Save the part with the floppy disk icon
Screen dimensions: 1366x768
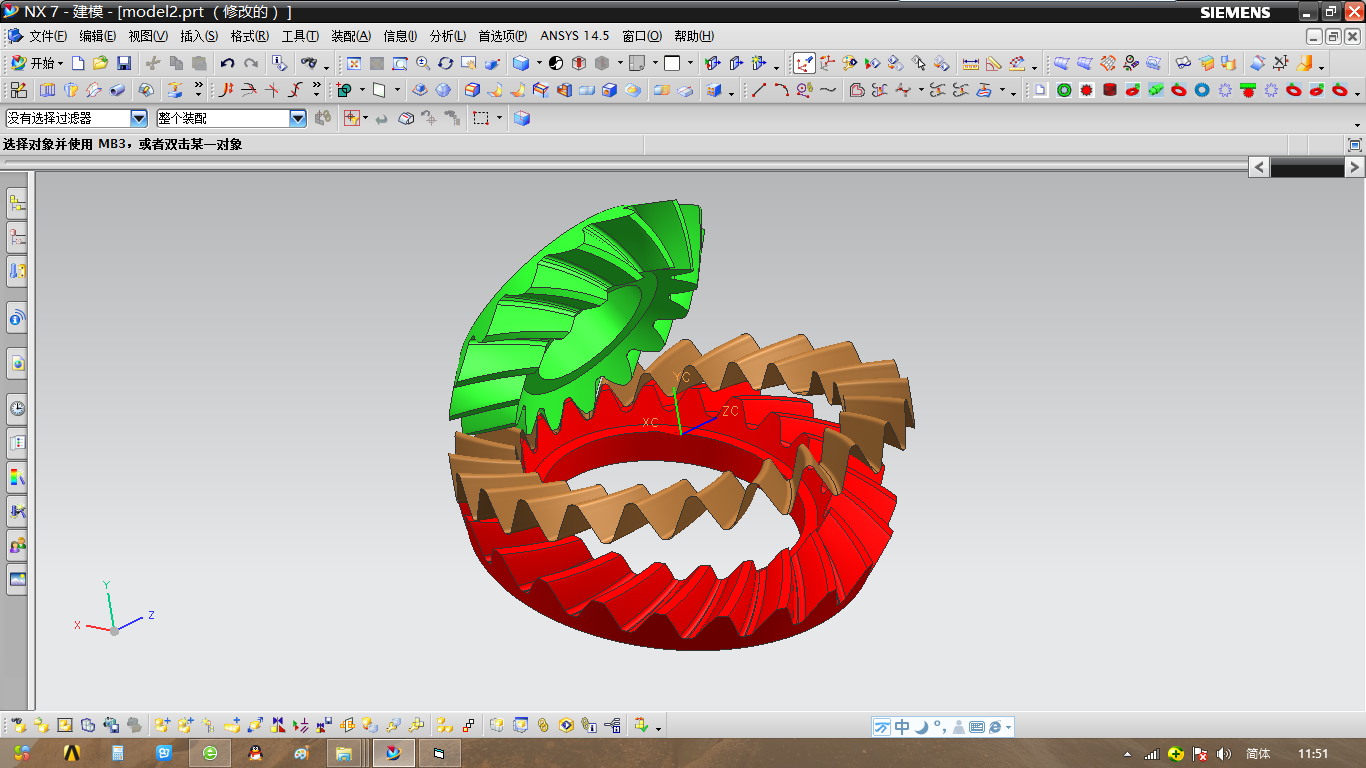tap(124, 63)
